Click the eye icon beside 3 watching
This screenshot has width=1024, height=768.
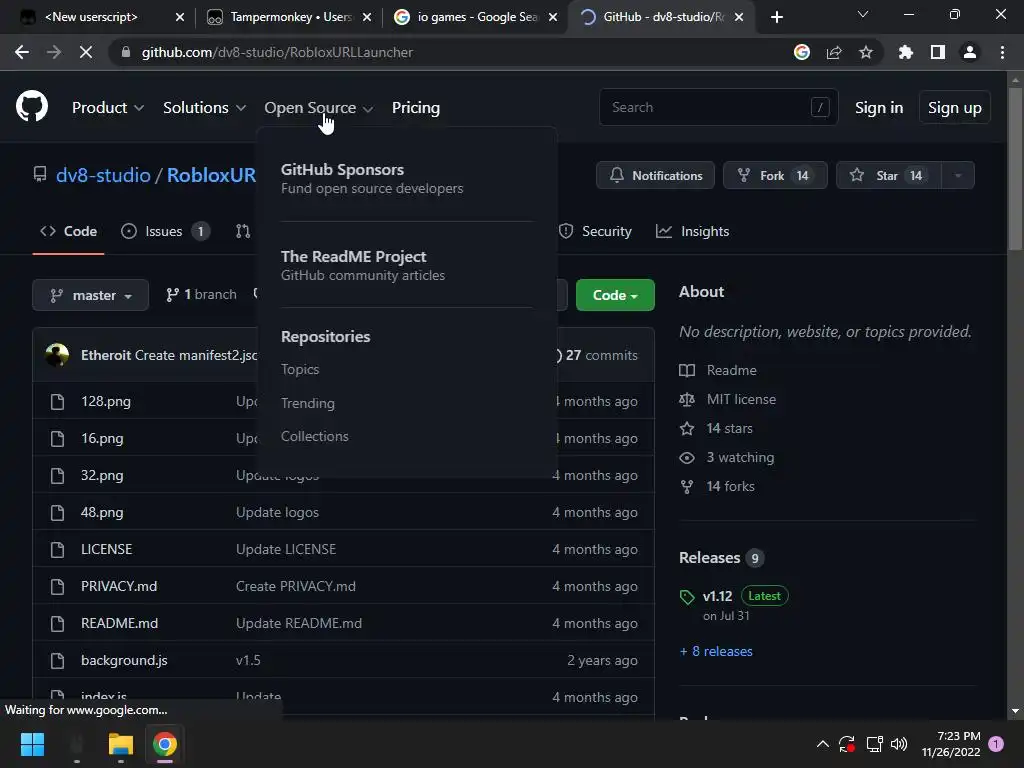point(687,458)
